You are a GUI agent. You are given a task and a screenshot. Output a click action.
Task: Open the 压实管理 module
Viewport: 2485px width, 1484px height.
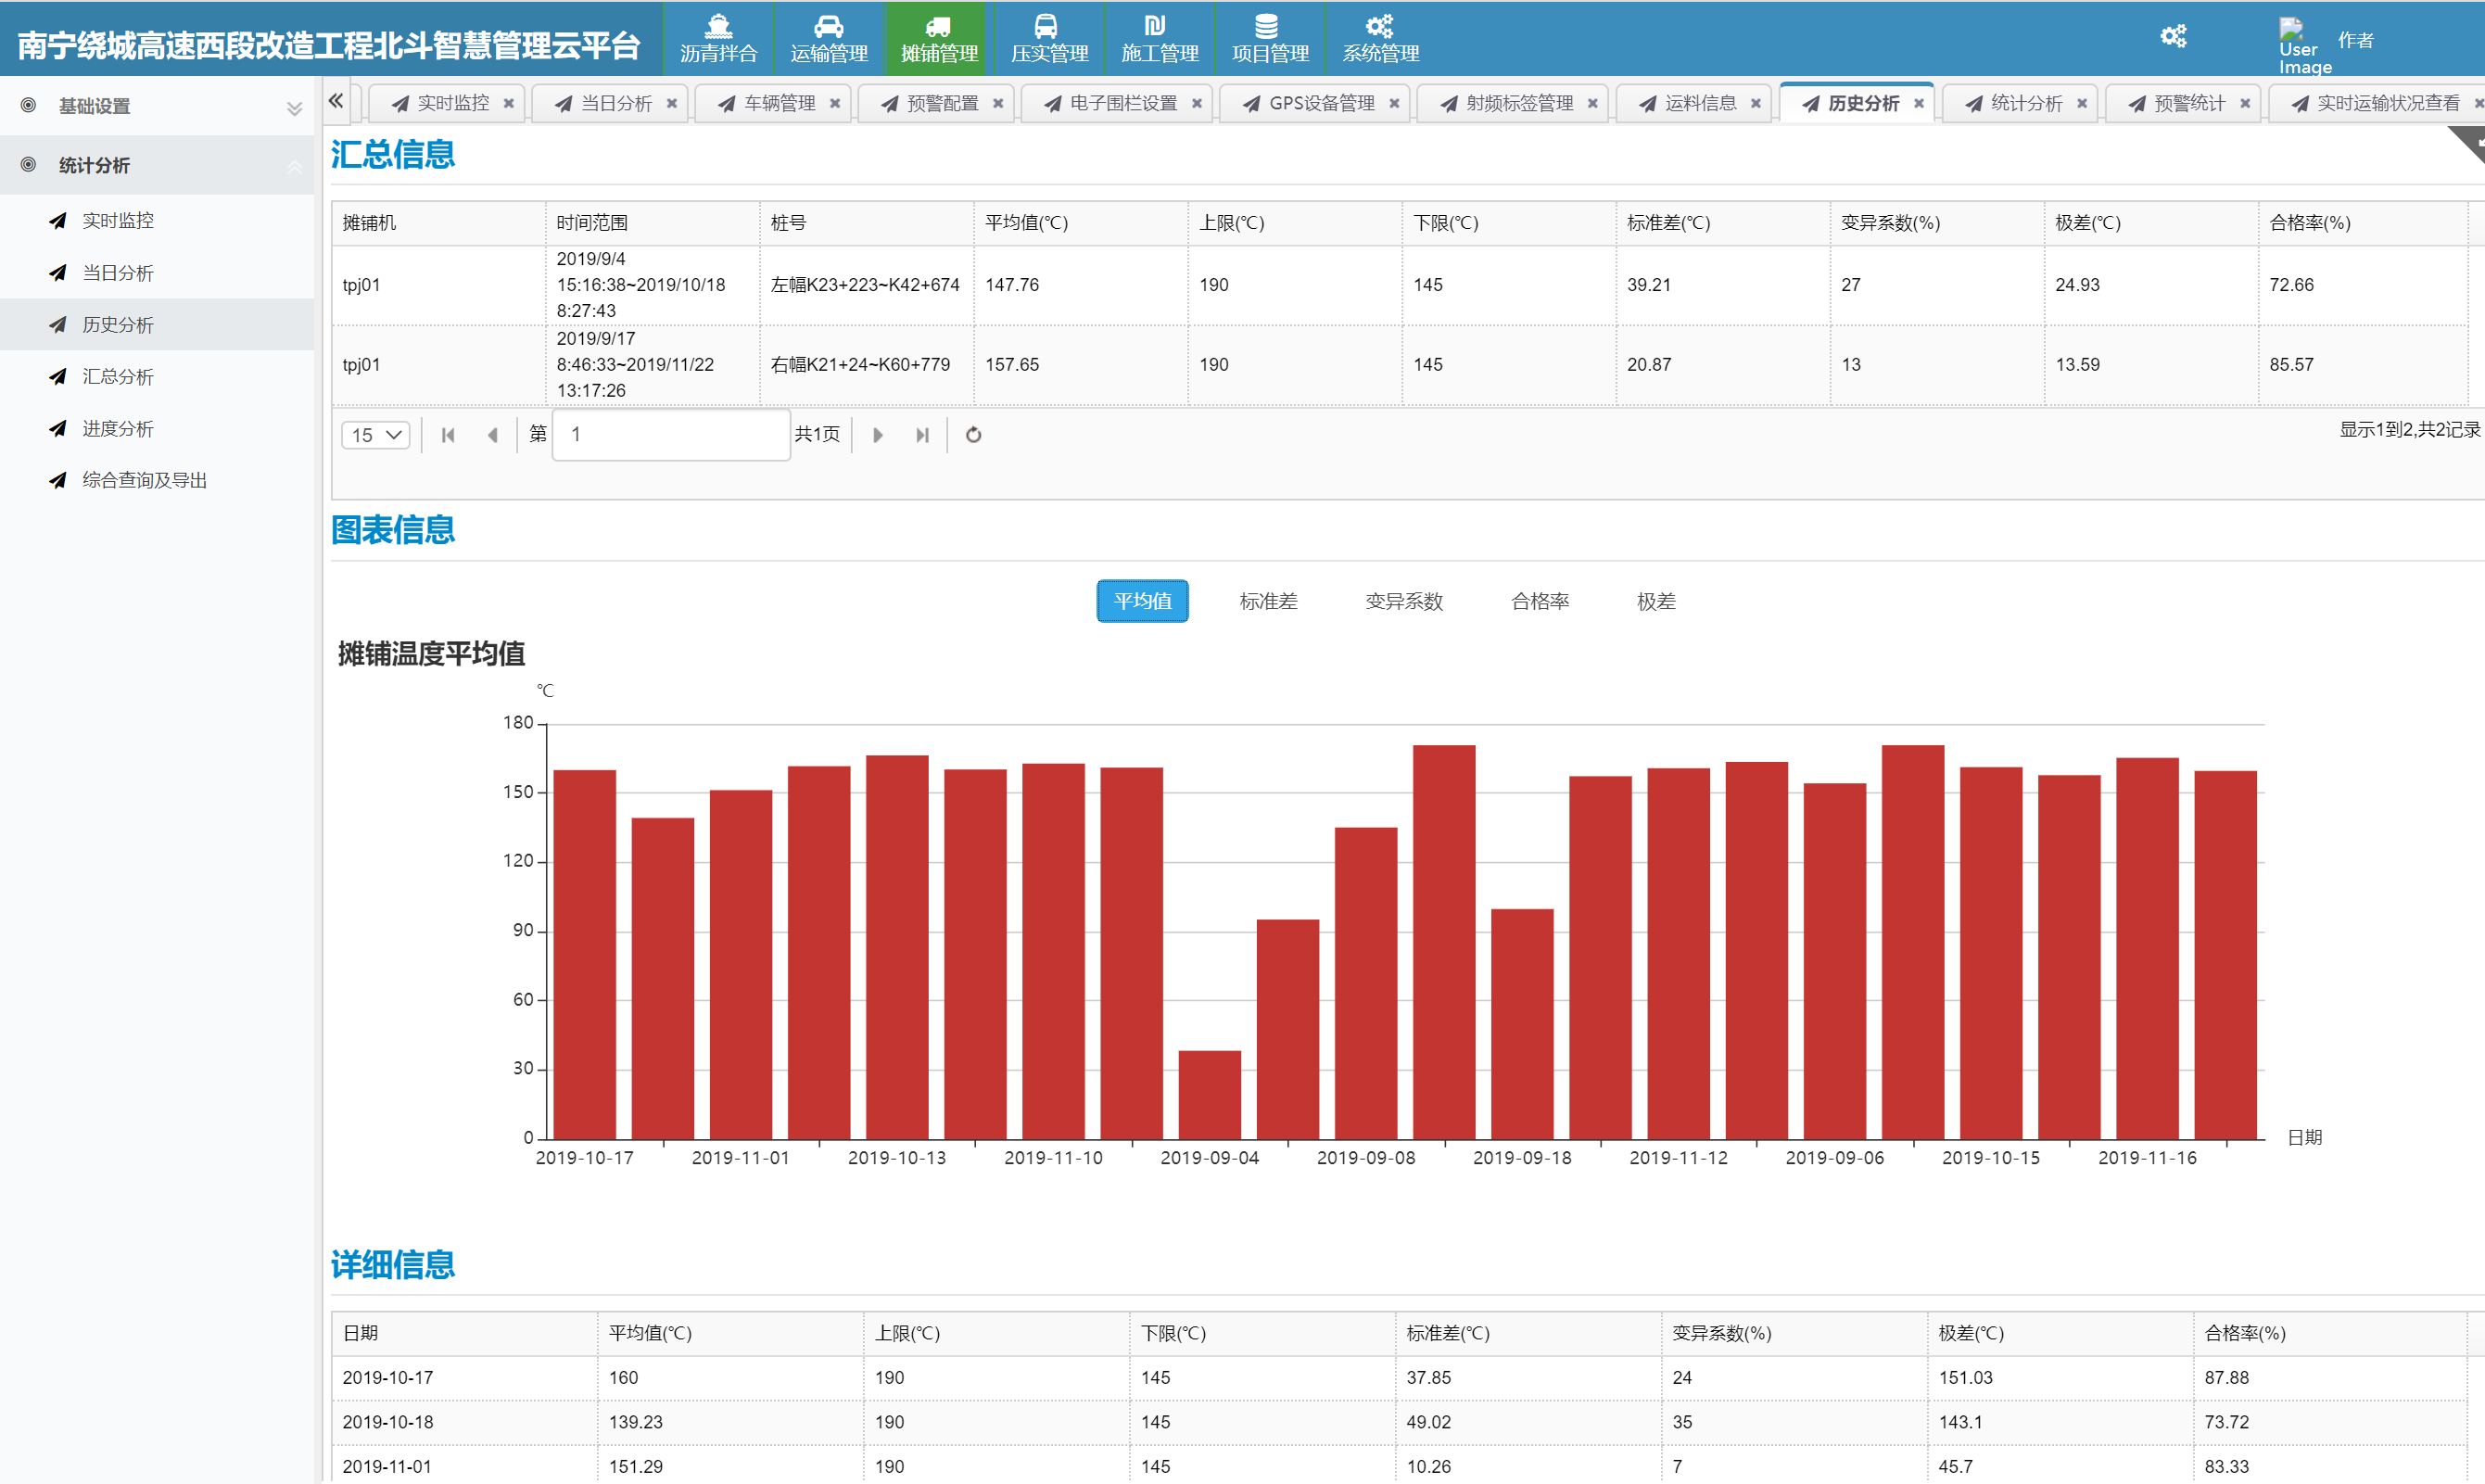point(1049,38)
